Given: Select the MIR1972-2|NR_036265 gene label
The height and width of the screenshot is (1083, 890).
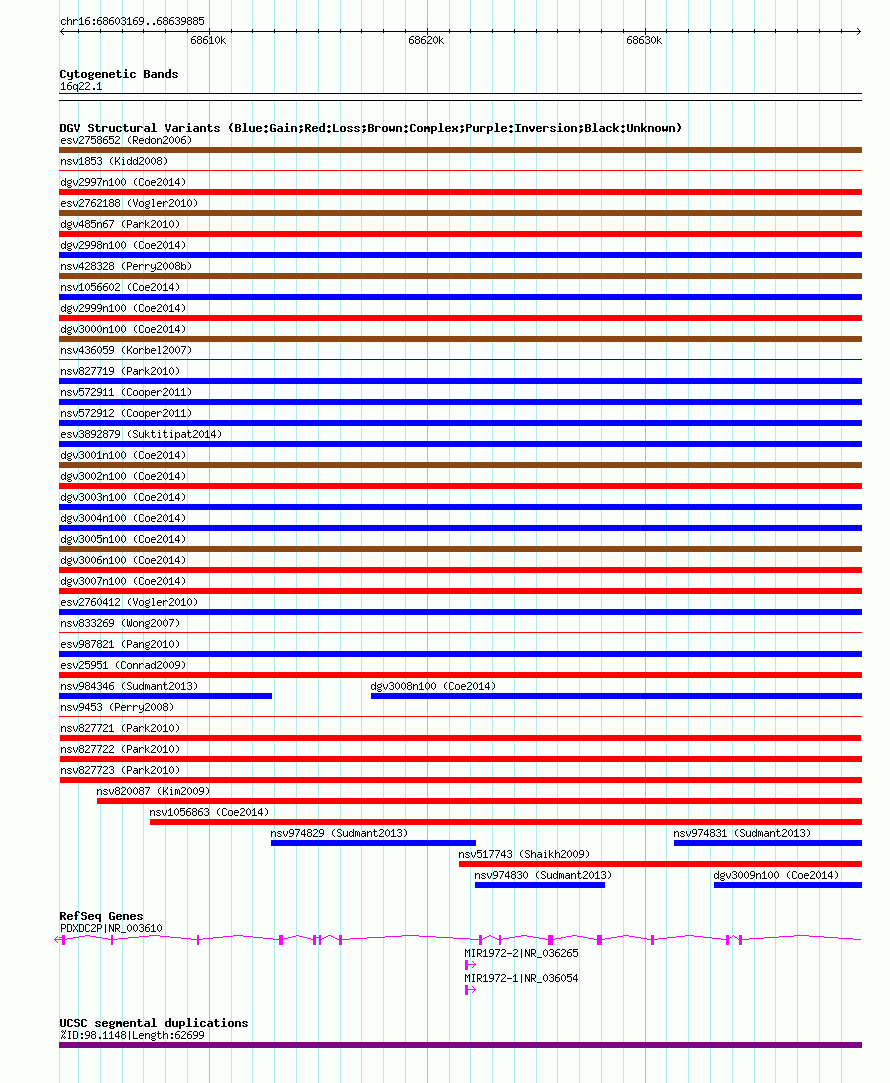Looking at the screenshot, I should tap(521, 953).
